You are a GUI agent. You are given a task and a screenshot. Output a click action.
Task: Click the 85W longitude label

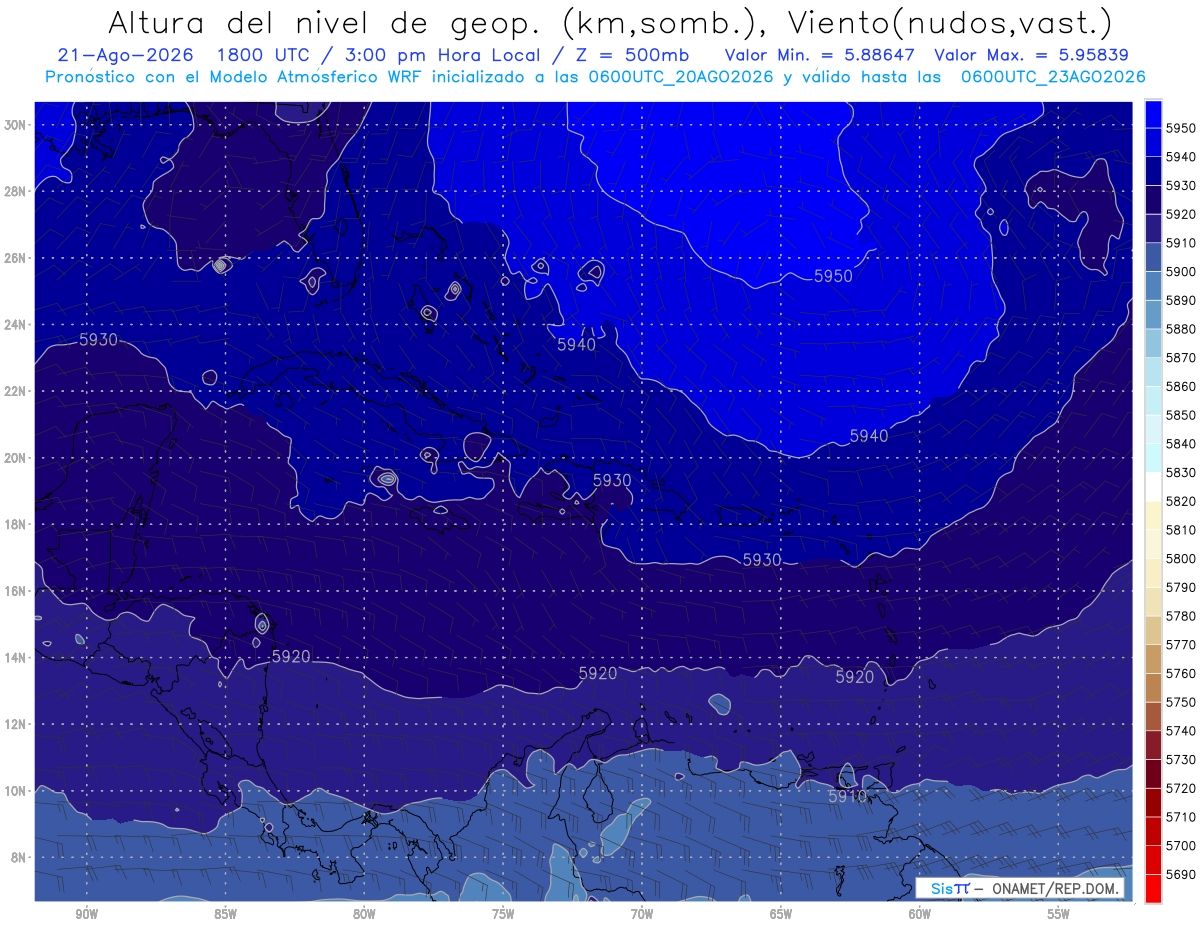click(x=225, y=914)
